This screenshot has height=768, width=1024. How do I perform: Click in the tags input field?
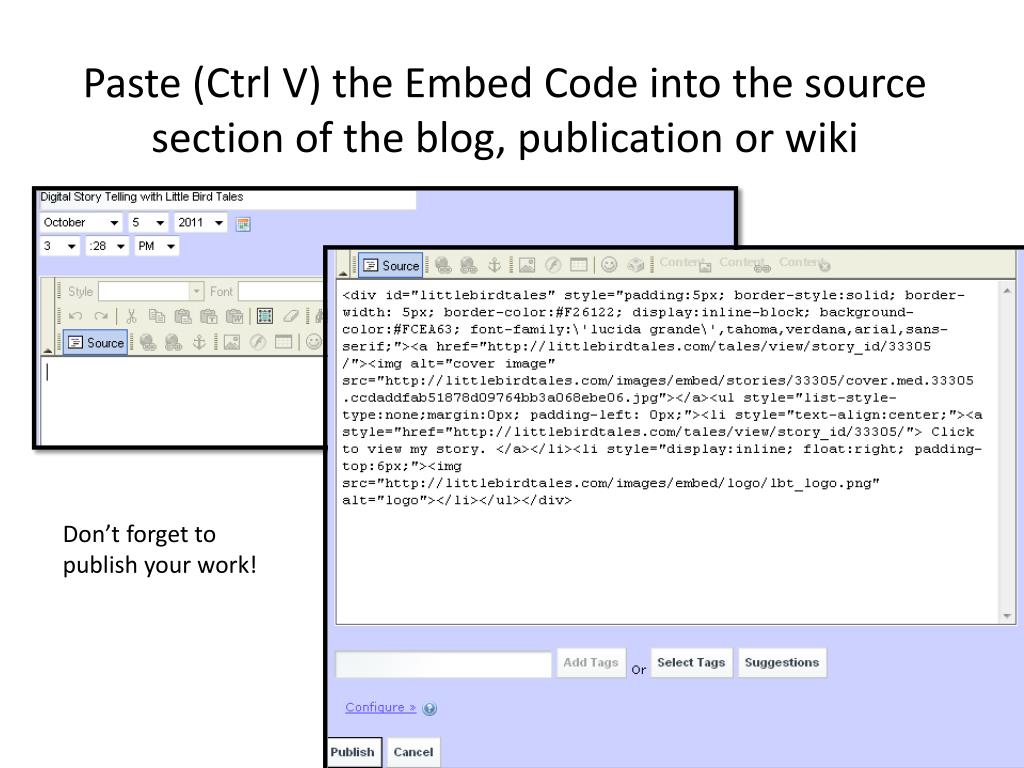click(443, 664)
